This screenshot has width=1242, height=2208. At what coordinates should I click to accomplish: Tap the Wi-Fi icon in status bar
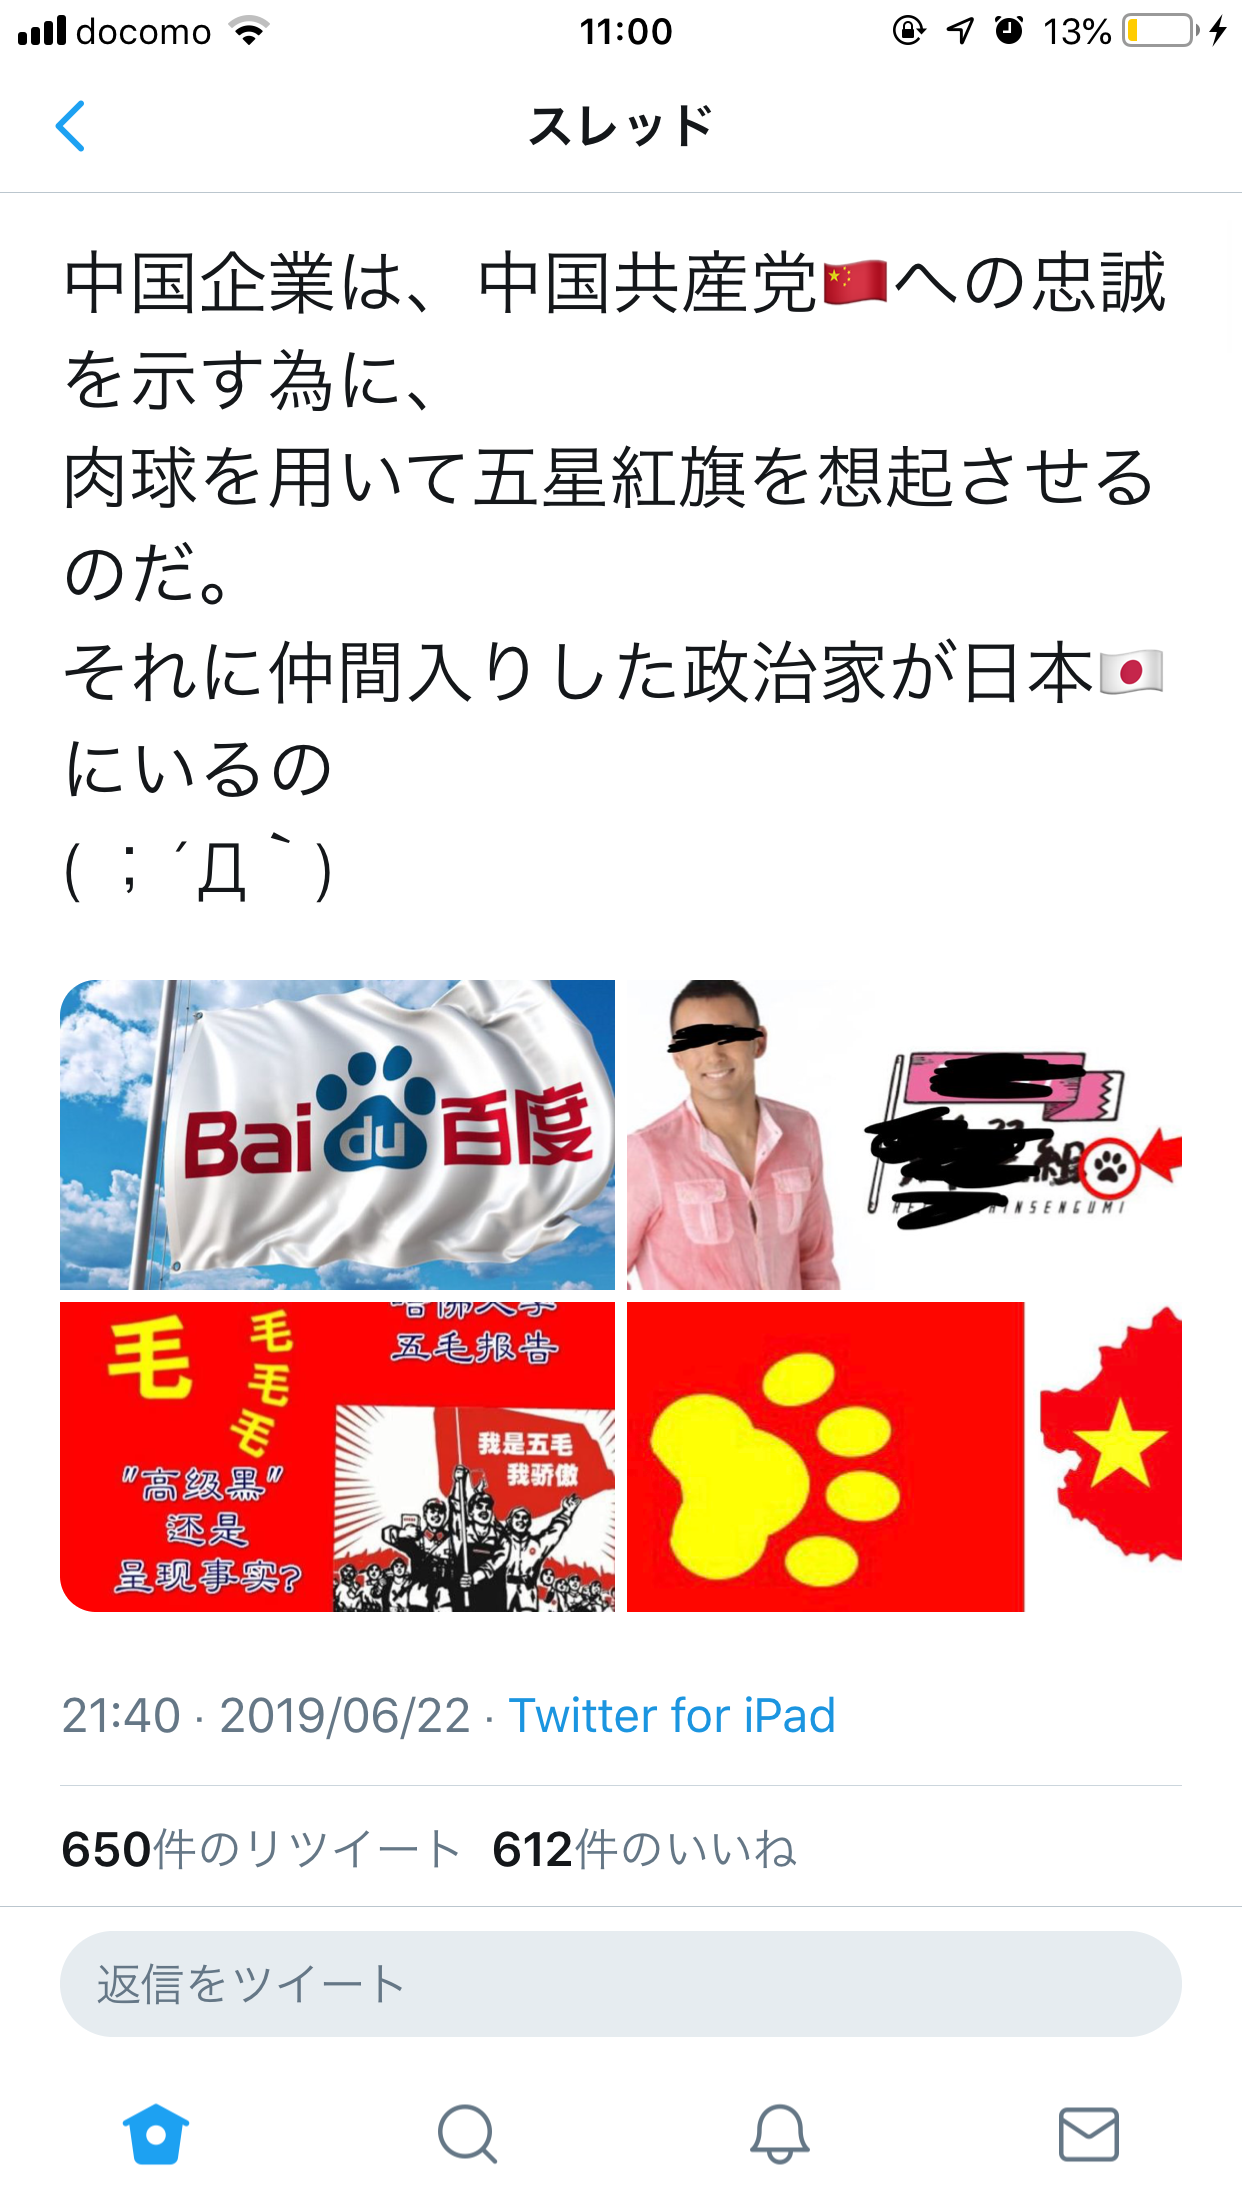[x=249, y=31]
